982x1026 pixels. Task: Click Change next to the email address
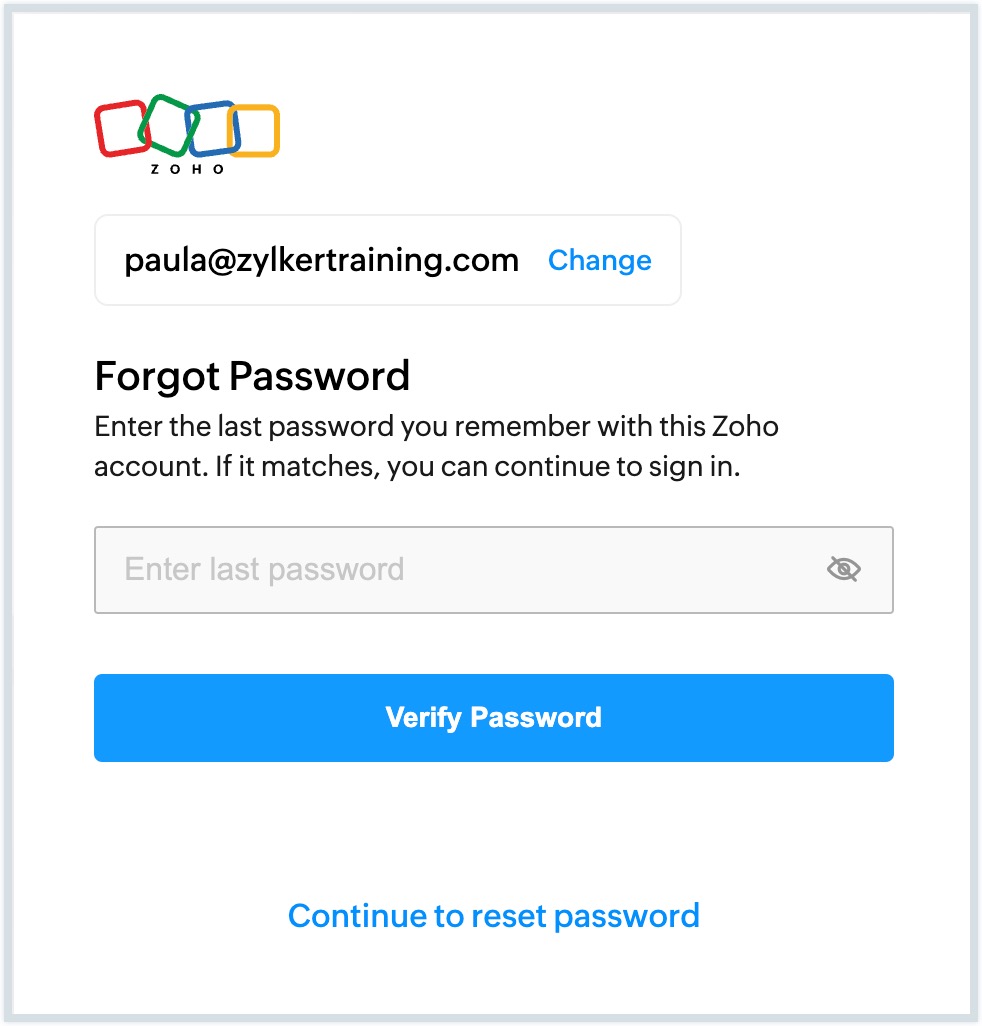coord(599,260)
